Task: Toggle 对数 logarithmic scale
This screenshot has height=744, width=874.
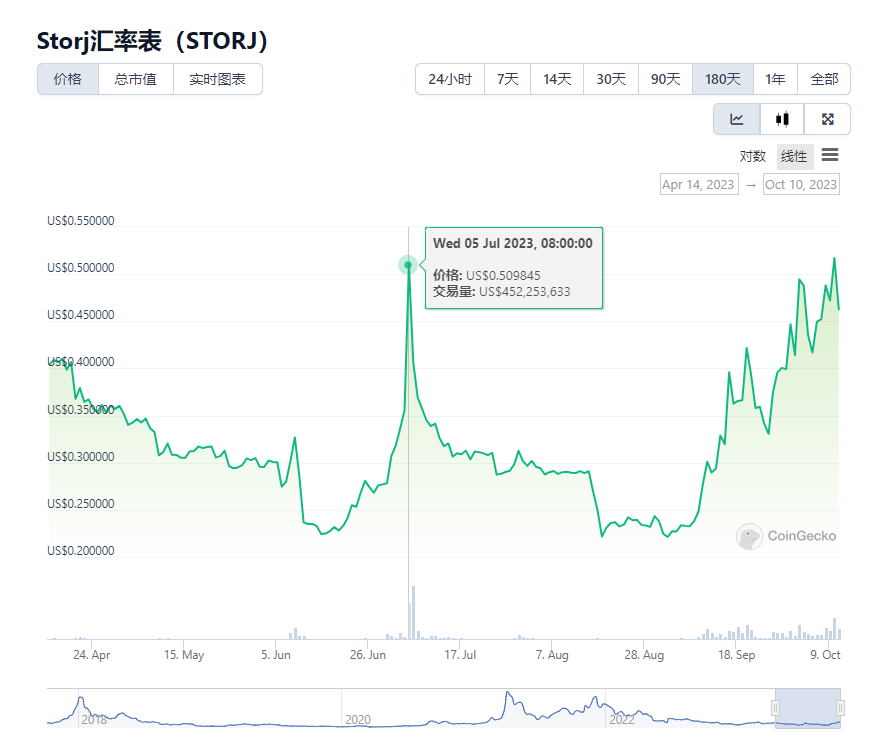Action: click(753, 156)
